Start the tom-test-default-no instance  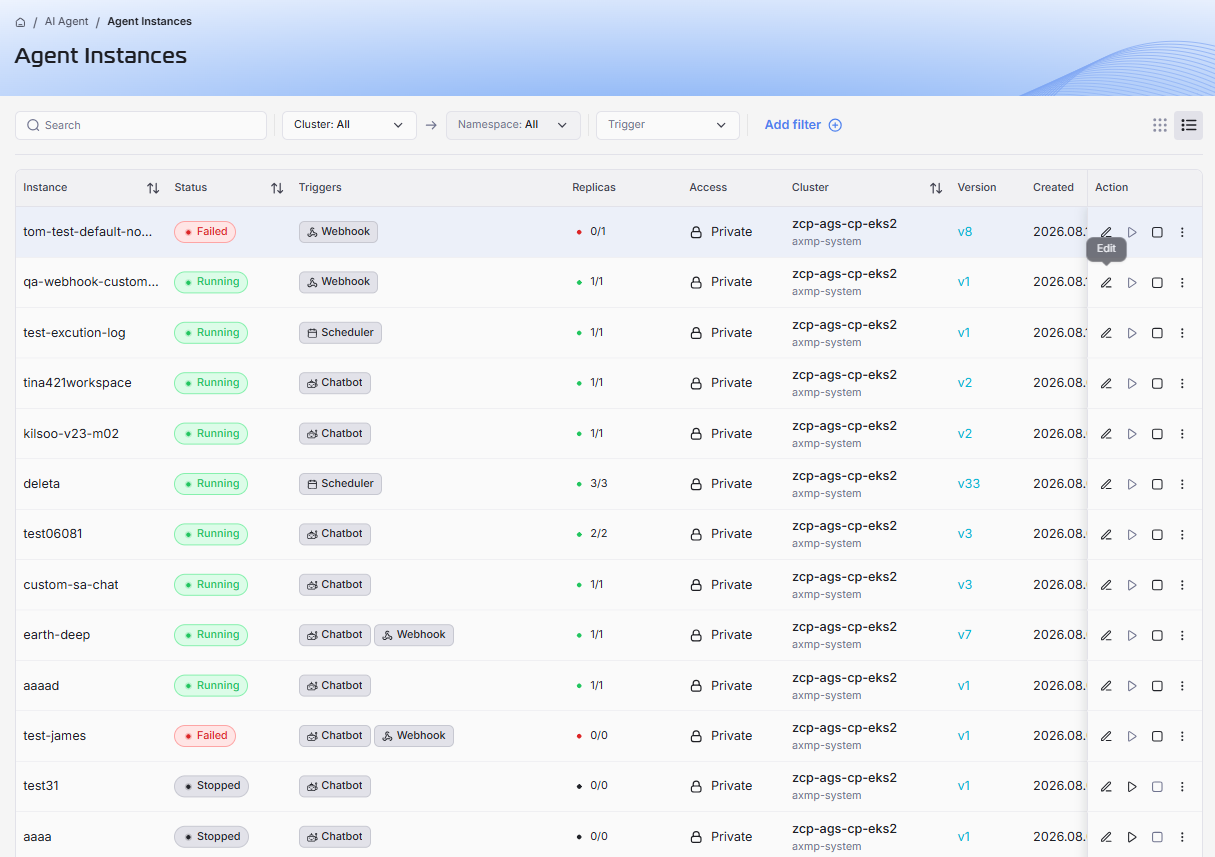[x=1132, y=232]
